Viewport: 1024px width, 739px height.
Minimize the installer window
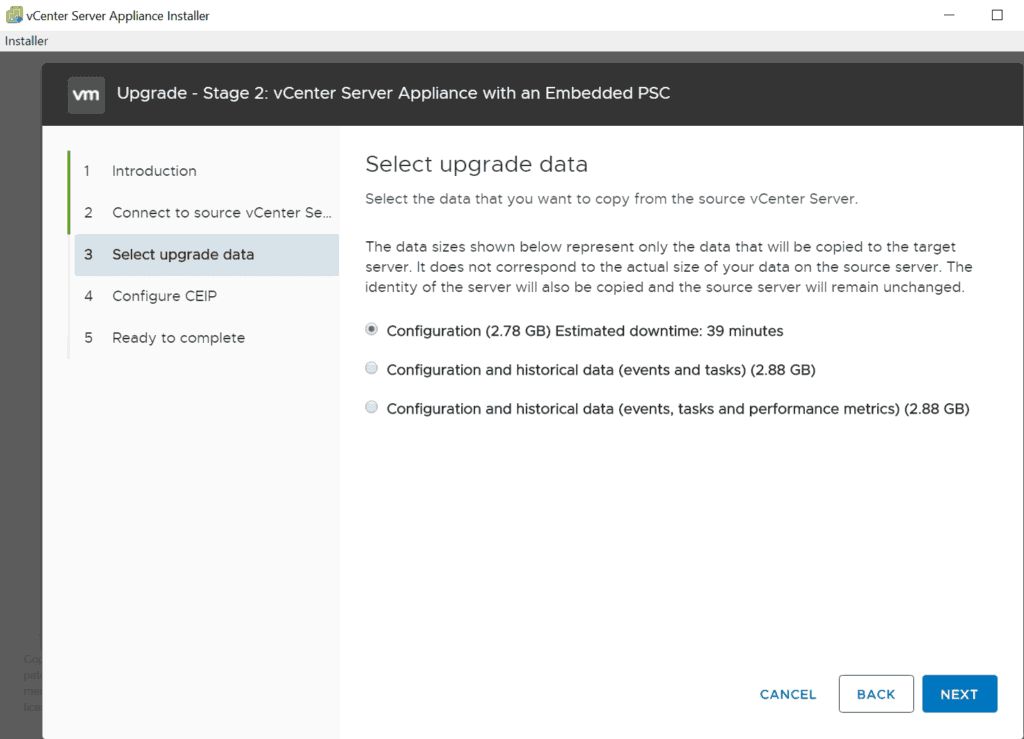tap(949, 15)
